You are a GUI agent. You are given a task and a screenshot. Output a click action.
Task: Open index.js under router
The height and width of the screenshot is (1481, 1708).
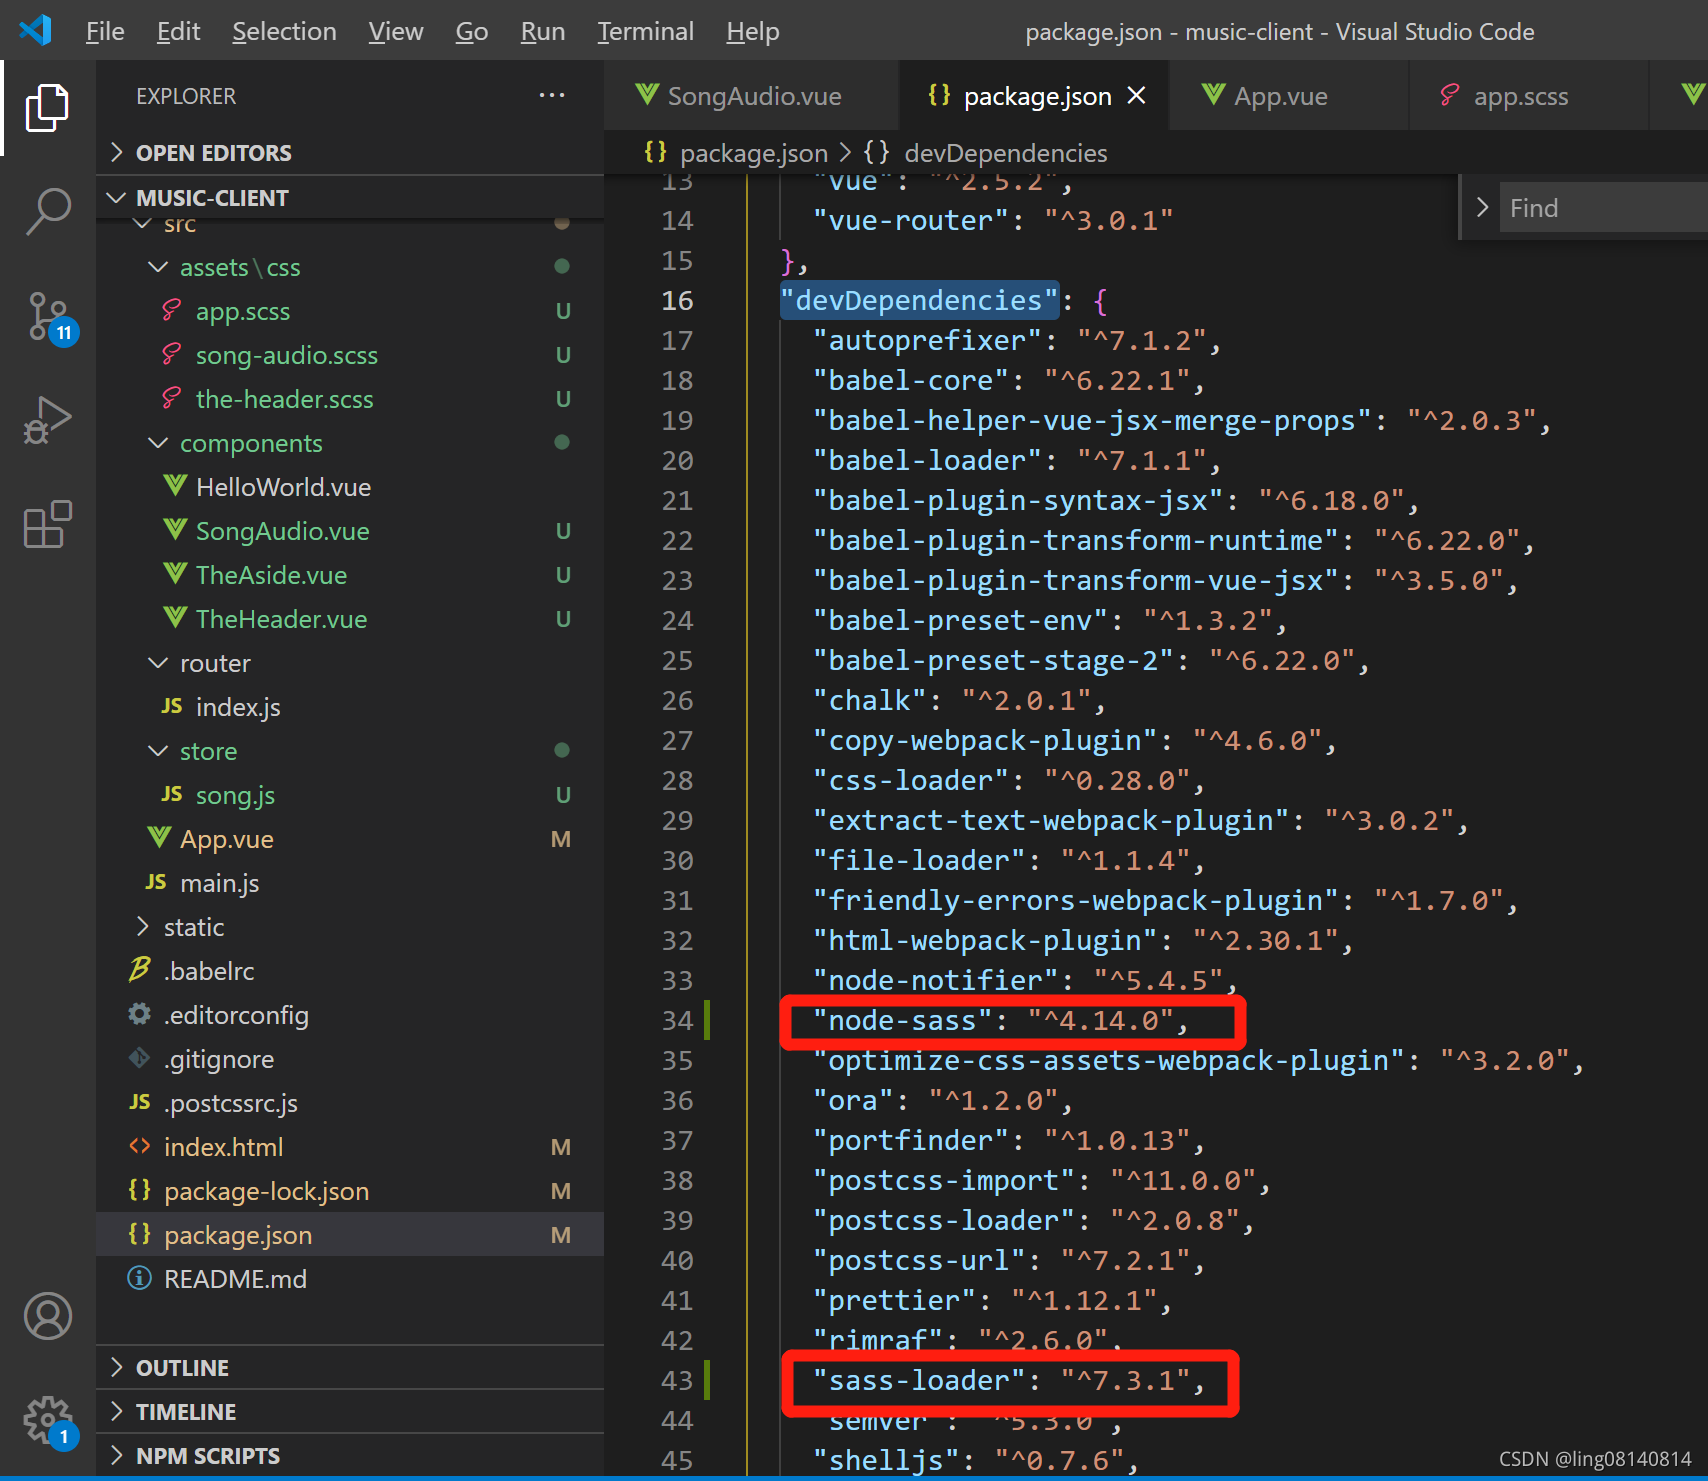[x=350, y=707]
